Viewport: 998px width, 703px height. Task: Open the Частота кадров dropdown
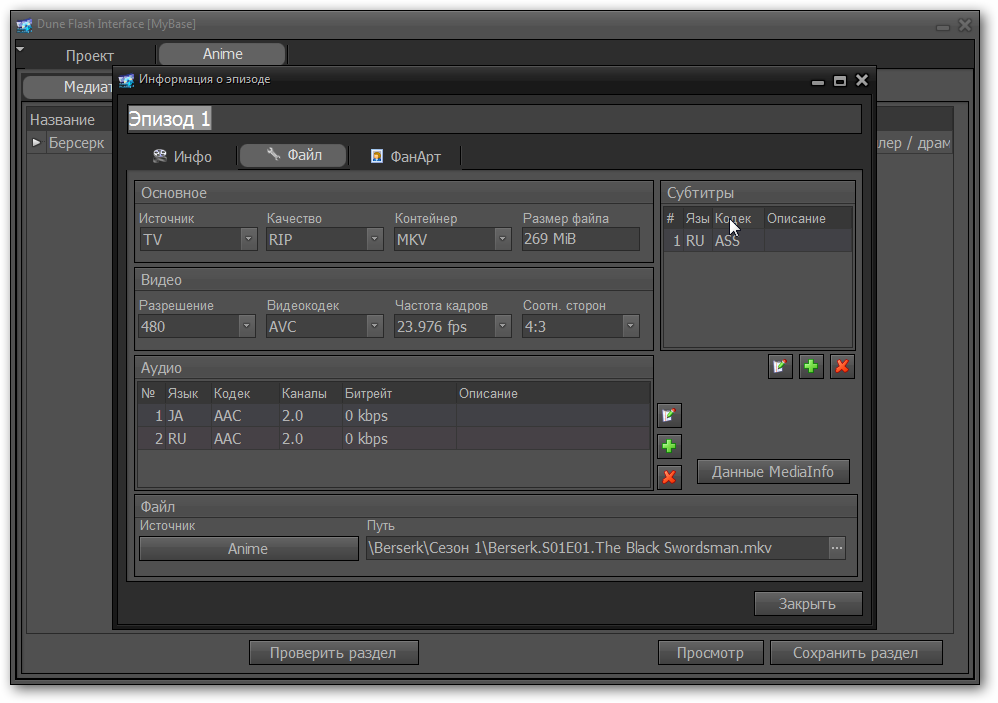point(503,327)
